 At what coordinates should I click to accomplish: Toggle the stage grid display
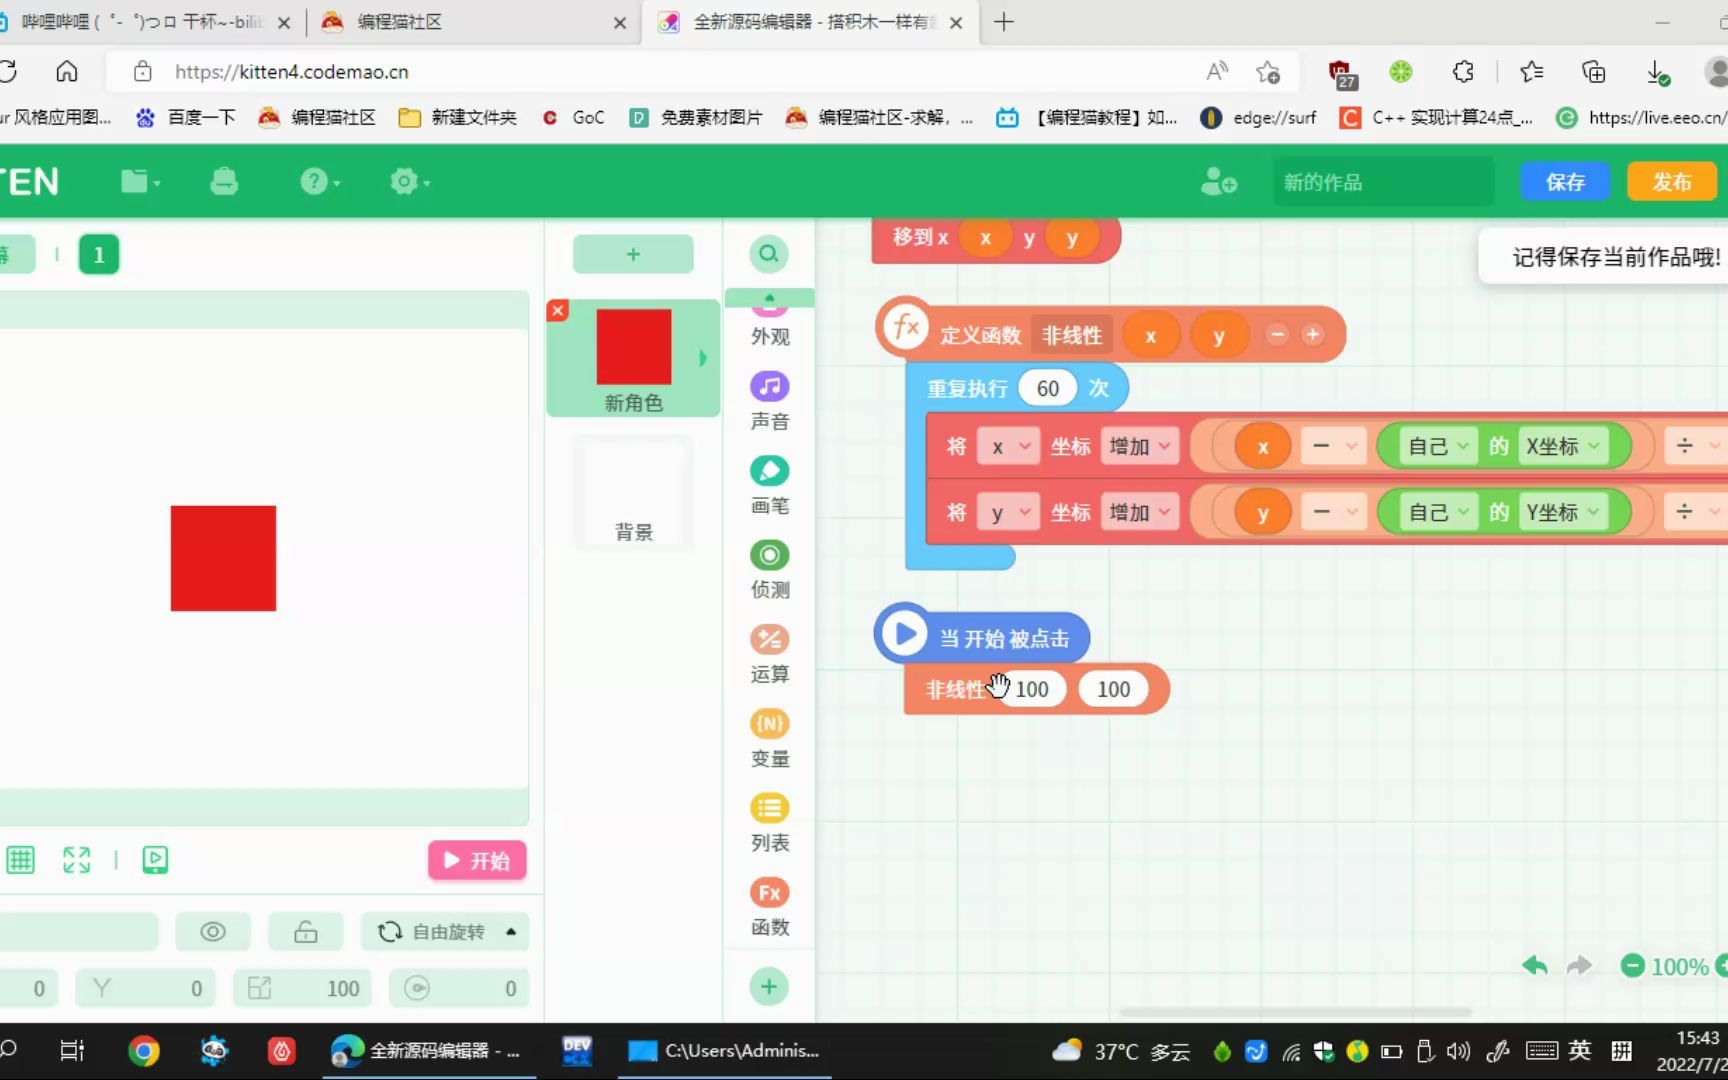(20, 860)
